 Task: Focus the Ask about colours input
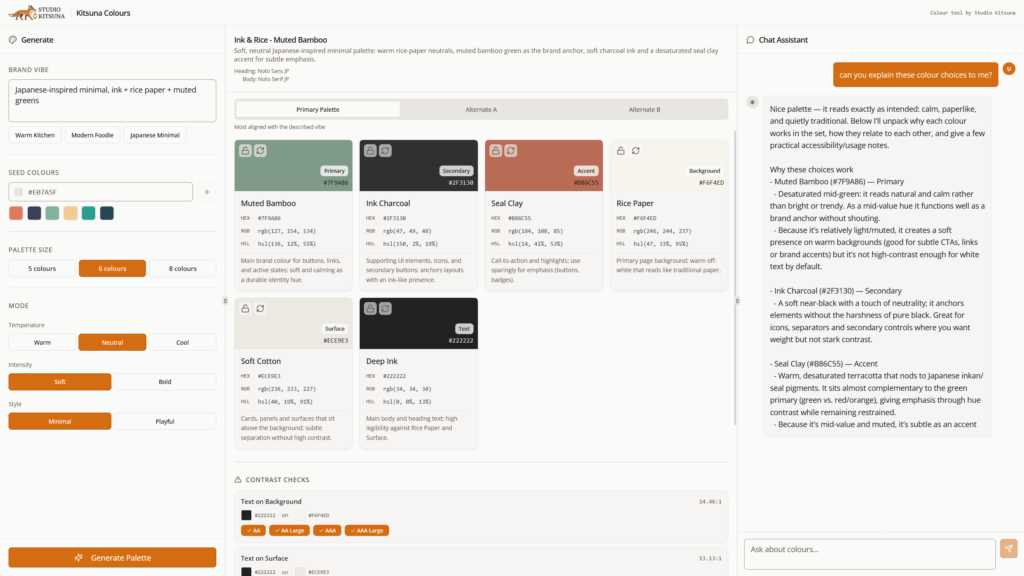pyautogui.click(x=868, y=549)
